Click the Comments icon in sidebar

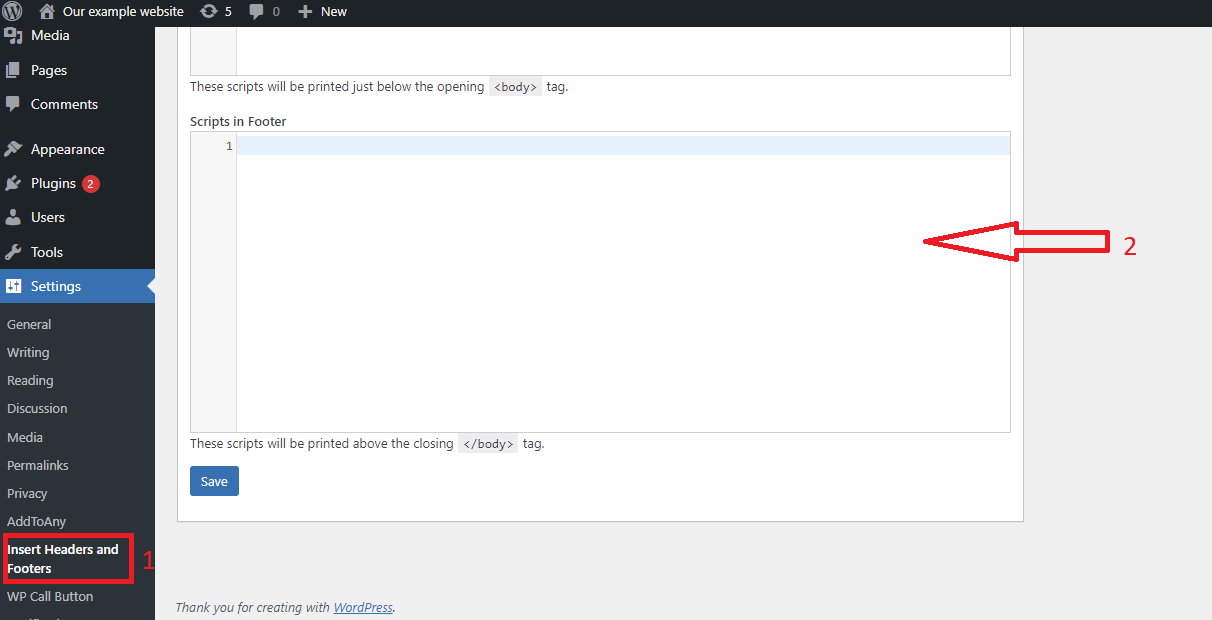(x=13, y=104)
